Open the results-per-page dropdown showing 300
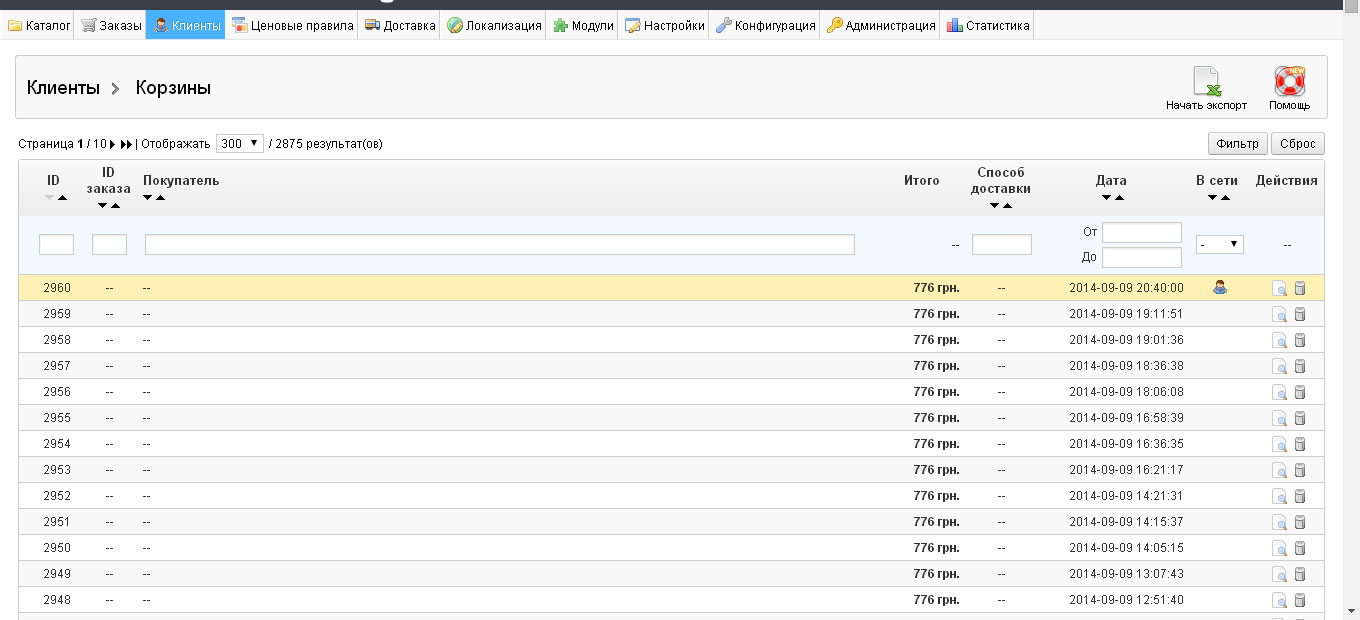The image size is (1360, 620). tap(240, 143)
